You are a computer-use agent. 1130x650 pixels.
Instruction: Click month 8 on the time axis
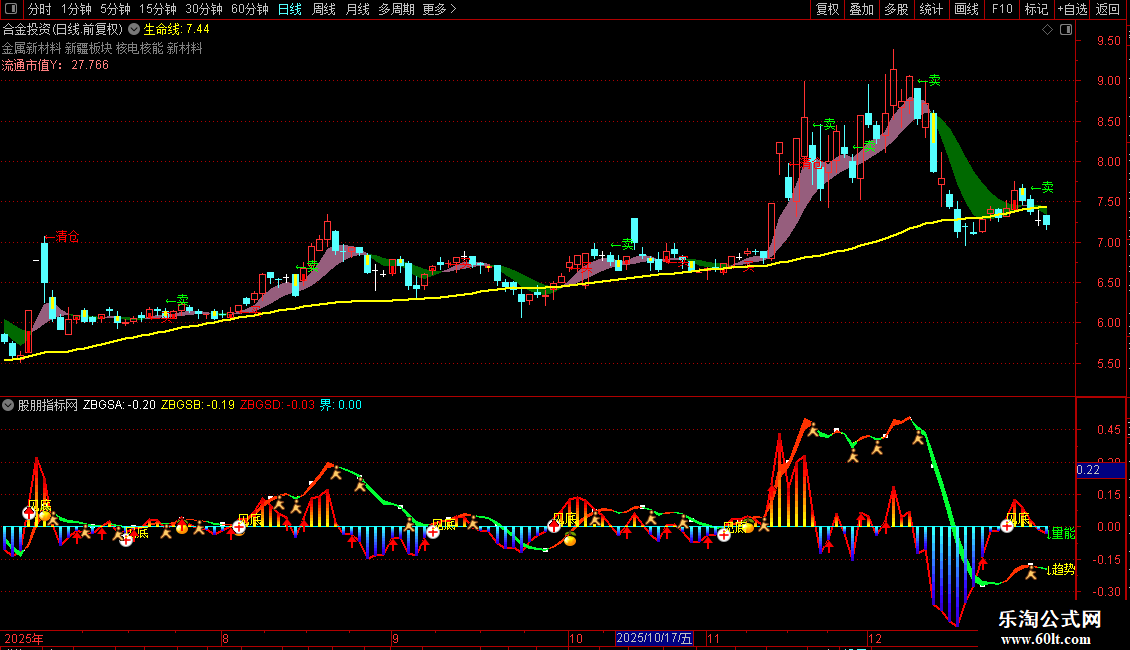point(226,638)
